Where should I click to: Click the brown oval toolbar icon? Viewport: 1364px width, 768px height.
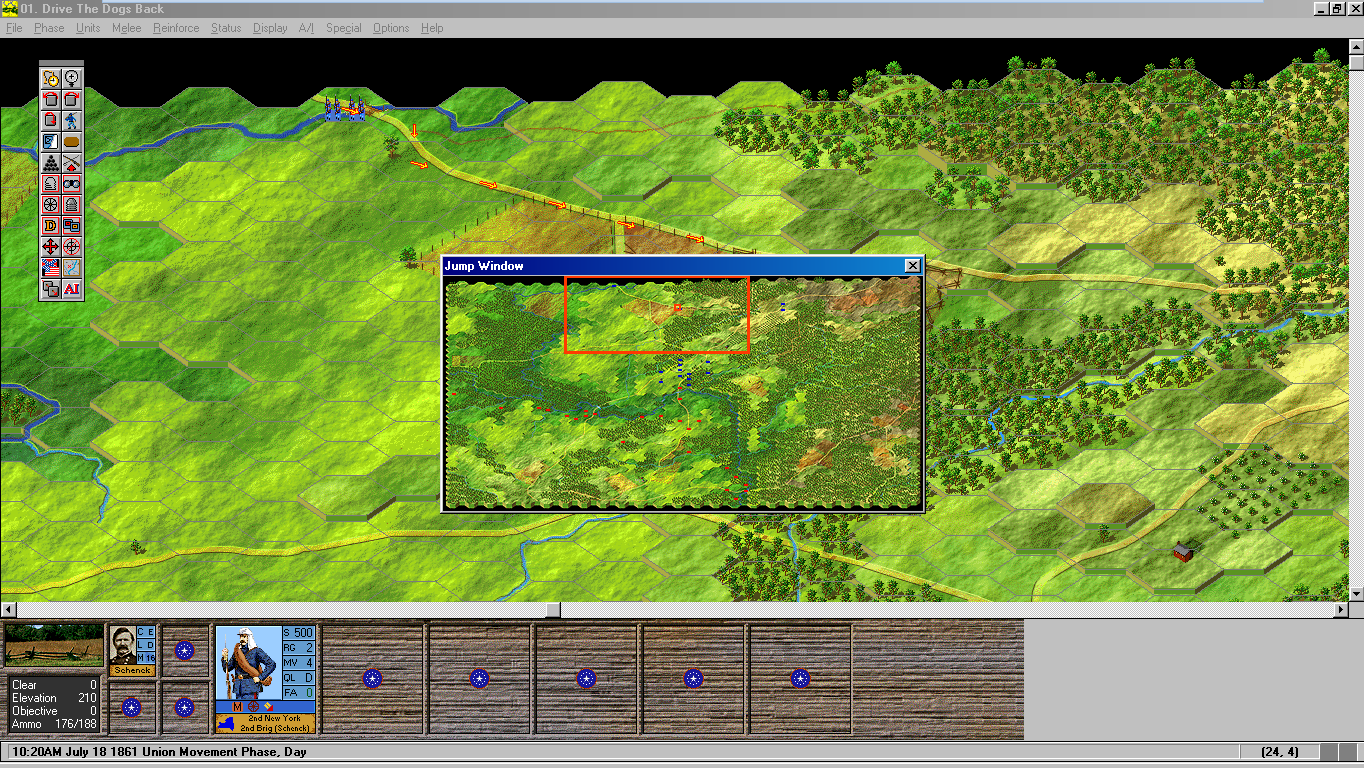(x=72, y=141)
